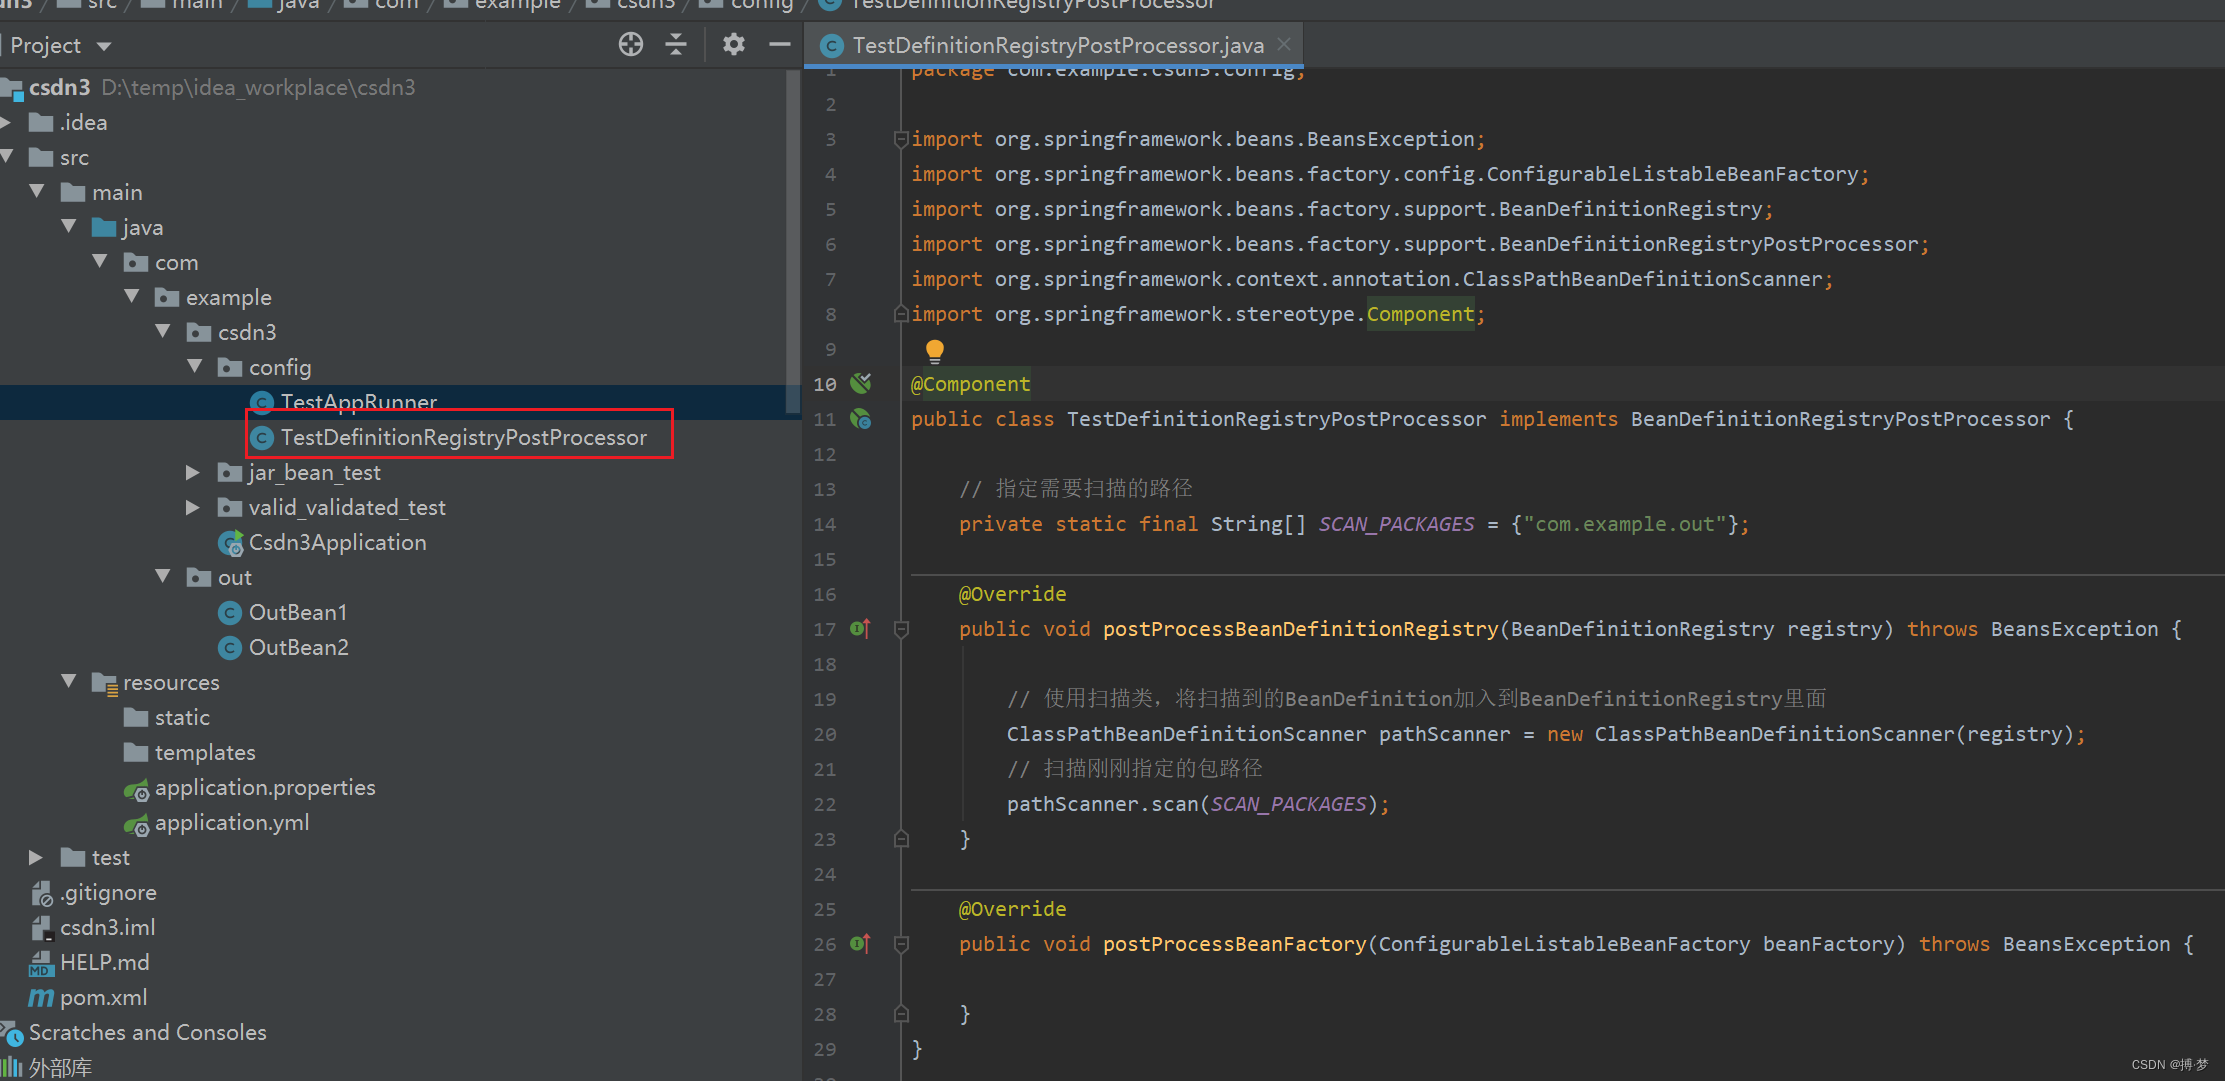Fold imports using marker on line 3
2225x1081 pixels.
pyautogui.click(x=901, y=139)
